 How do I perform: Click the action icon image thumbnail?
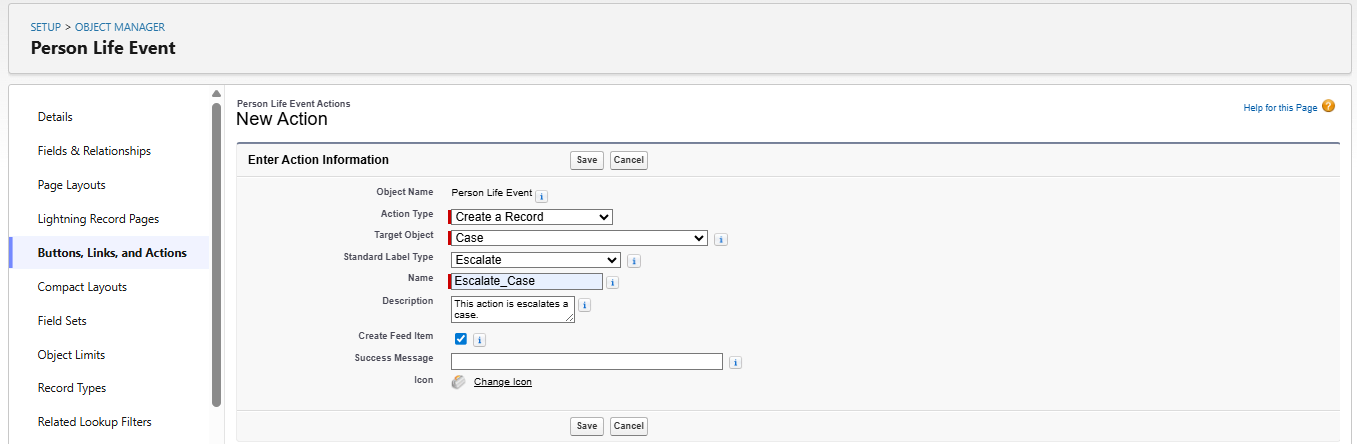[458, 382]
